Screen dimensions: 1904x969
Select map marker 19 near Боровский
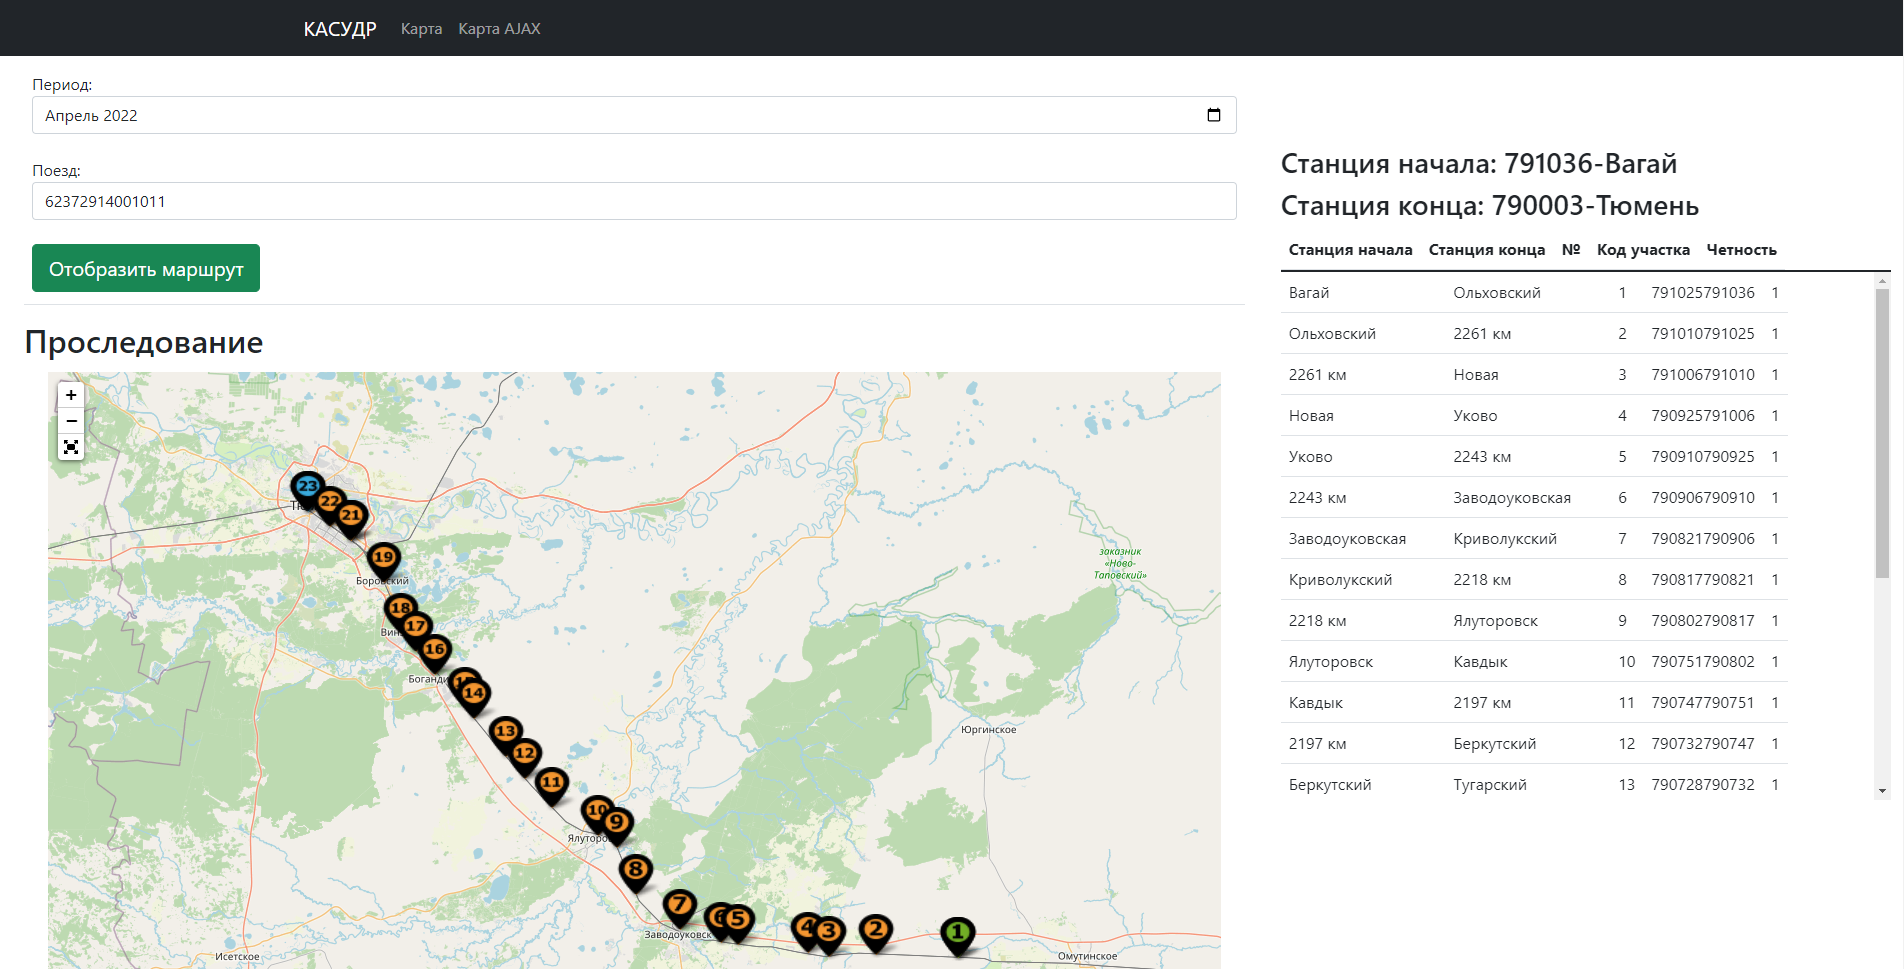click(x=383, y=559)
